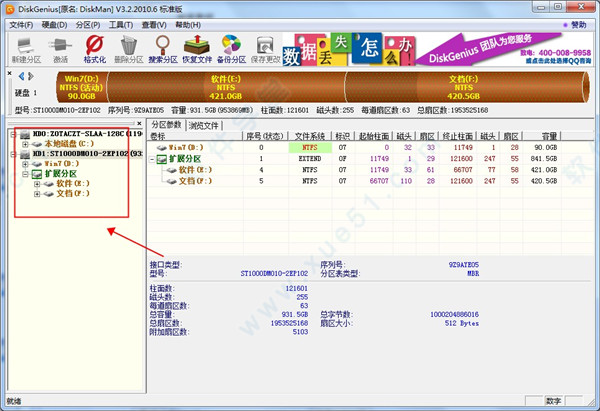The image size is (600, 411).
Task: Click the 备份分区 (backup partition) icon
Action: (231, 47)
